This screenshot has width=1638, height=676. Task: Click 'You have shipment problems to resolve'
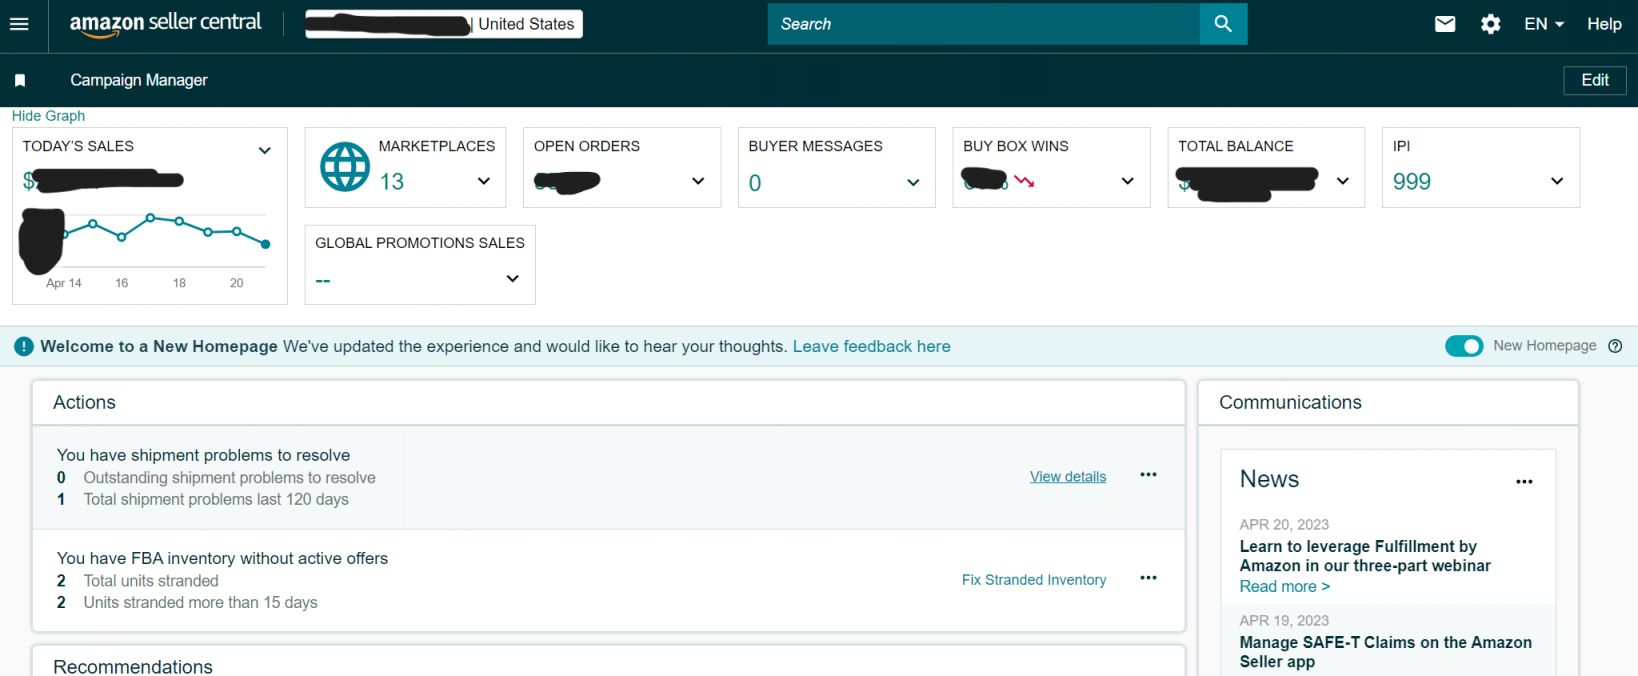[x=204, y=455]
